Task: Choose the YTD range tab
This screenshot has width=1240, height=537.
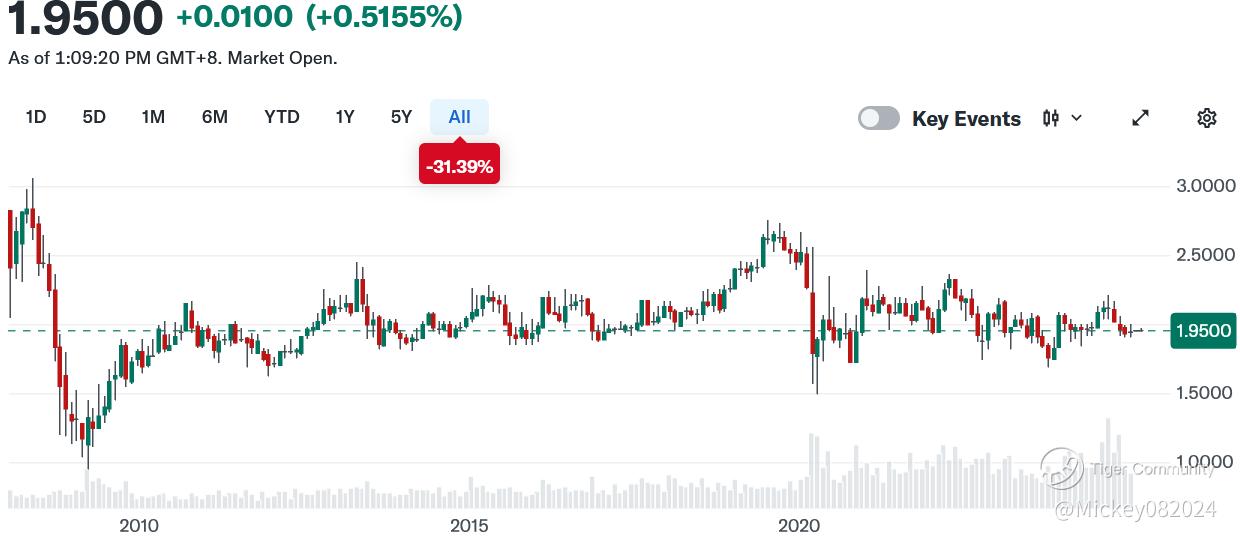Action: pyautogui.click(x=282, y=117)
